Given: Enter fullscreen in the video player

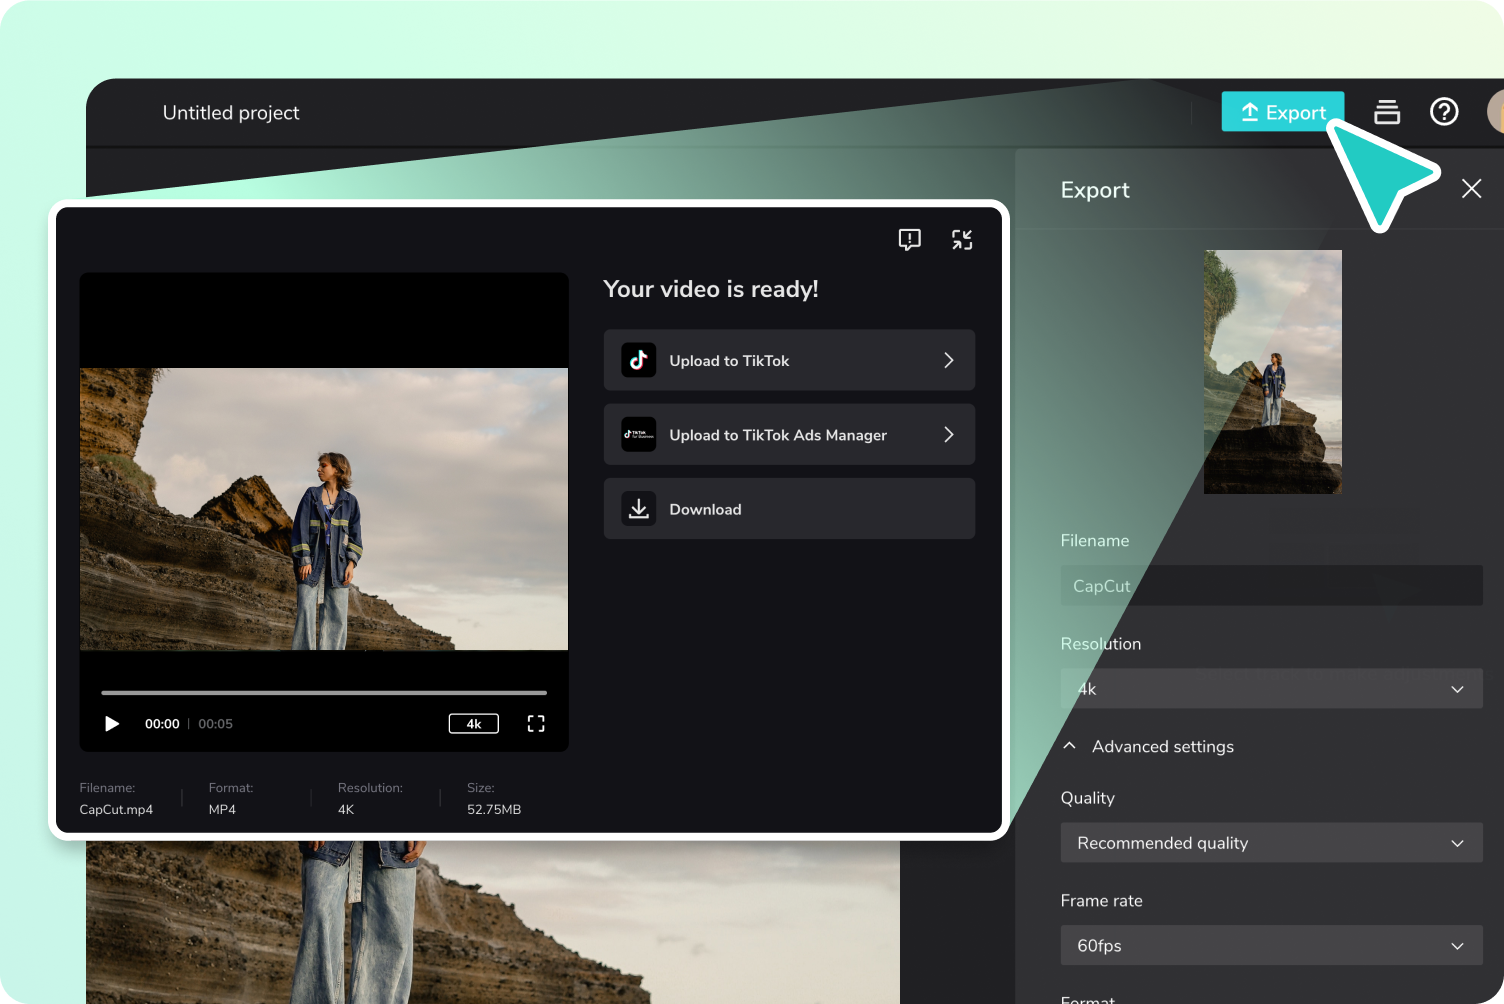Looking at the screenshot, I should 536,724.
